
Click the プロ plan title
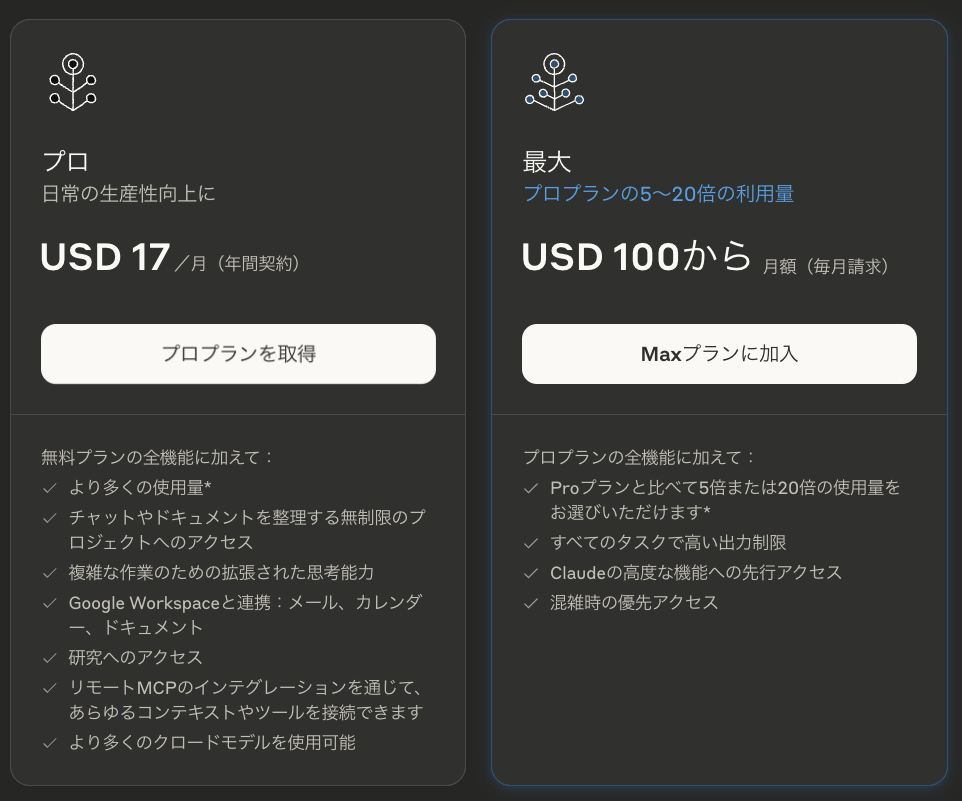(x=65, y=162)
